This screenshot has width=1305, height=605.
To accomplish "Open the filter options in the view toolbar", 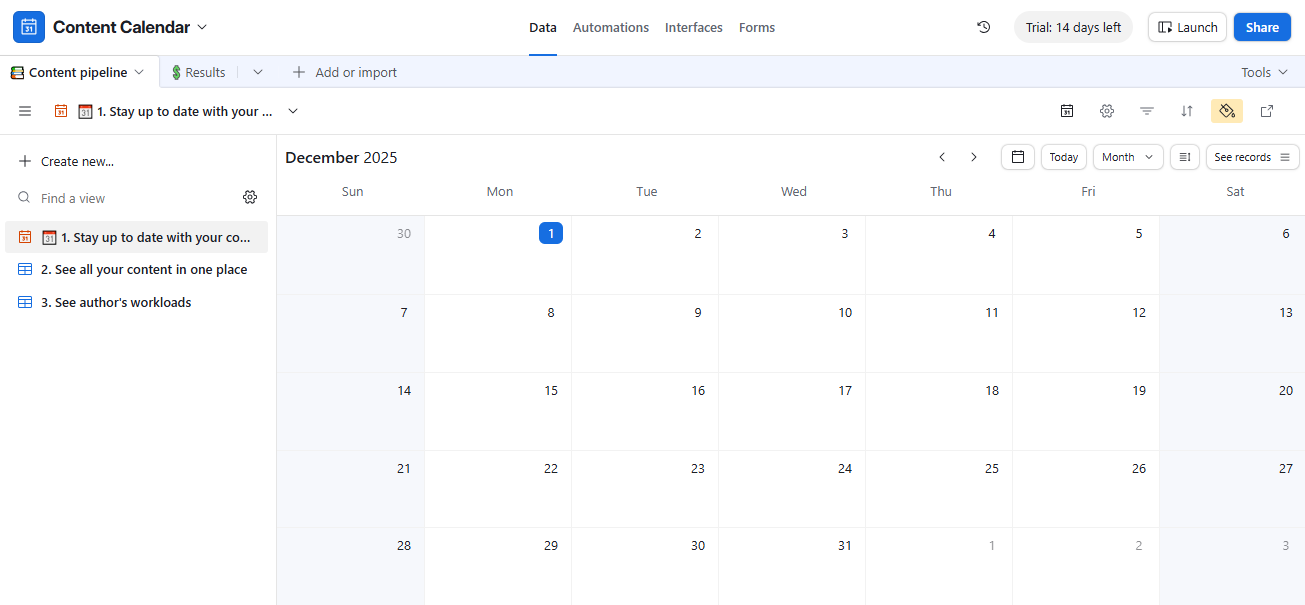I will point(1146,111).
